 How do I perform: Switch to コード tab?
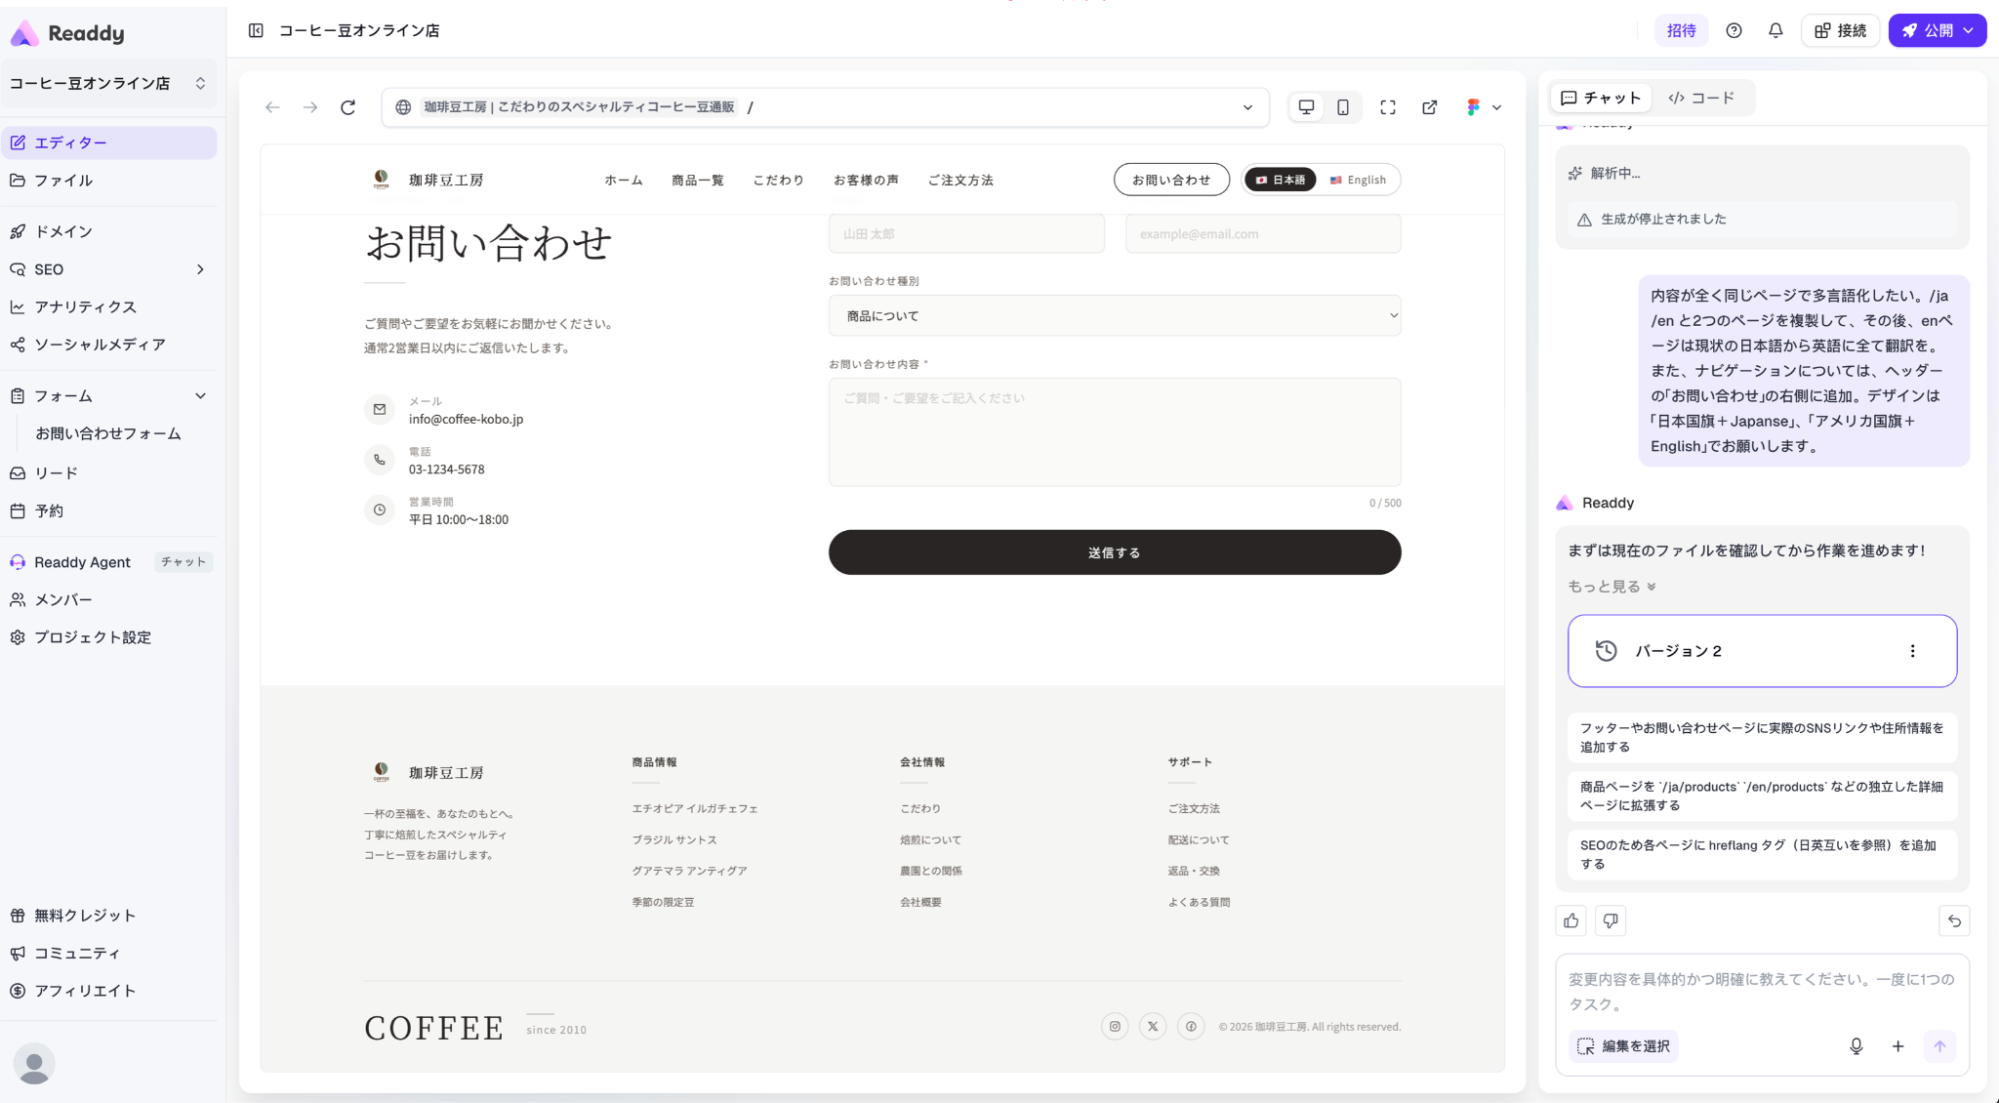pos(1701,98)
